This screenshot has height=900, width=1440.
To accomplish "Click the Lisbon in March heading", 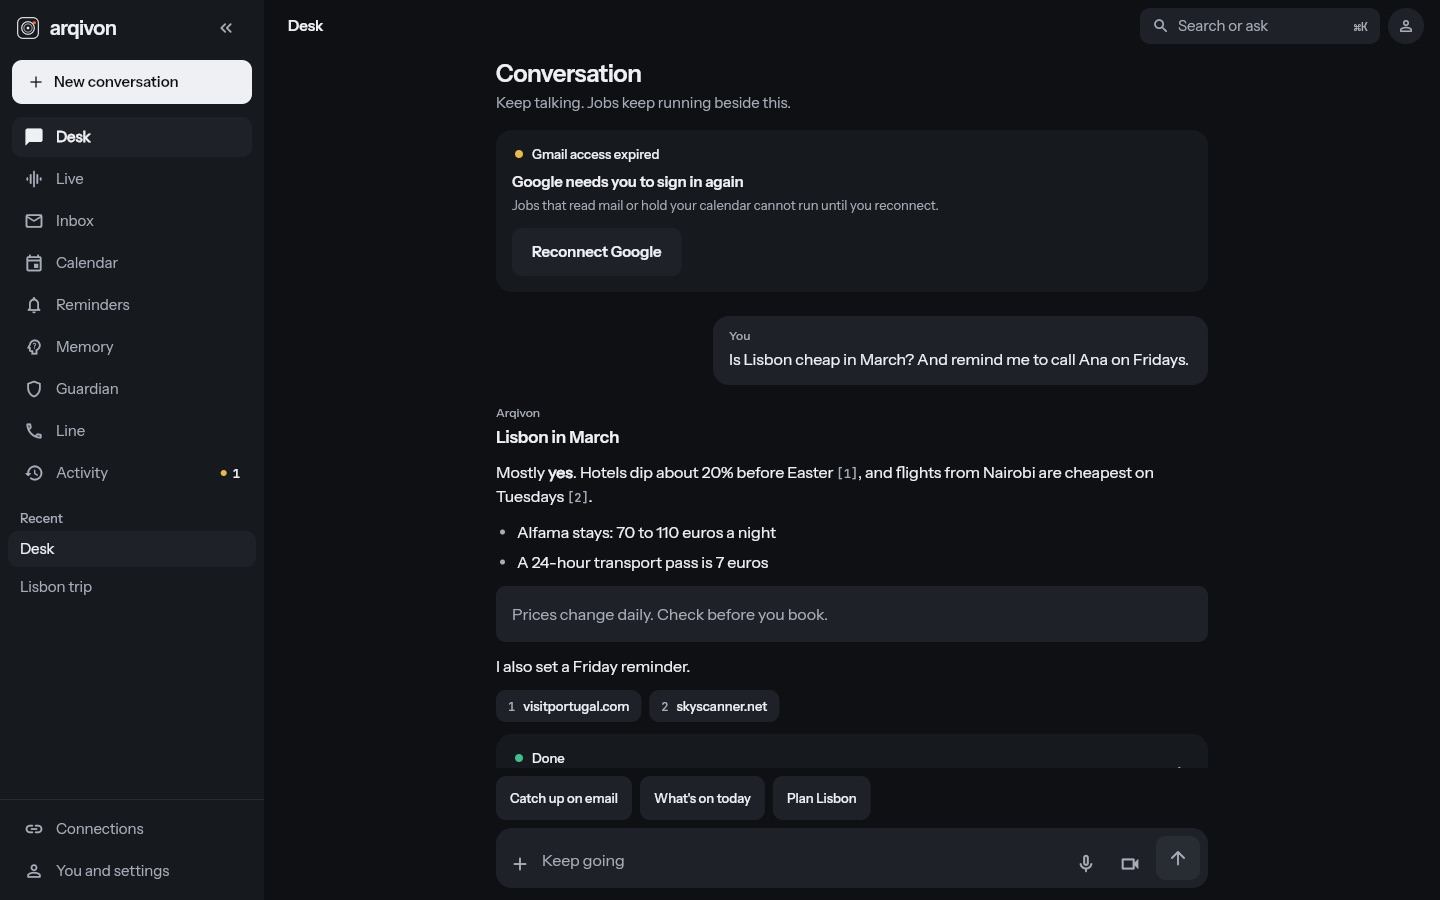I will (x=558, y=437).
